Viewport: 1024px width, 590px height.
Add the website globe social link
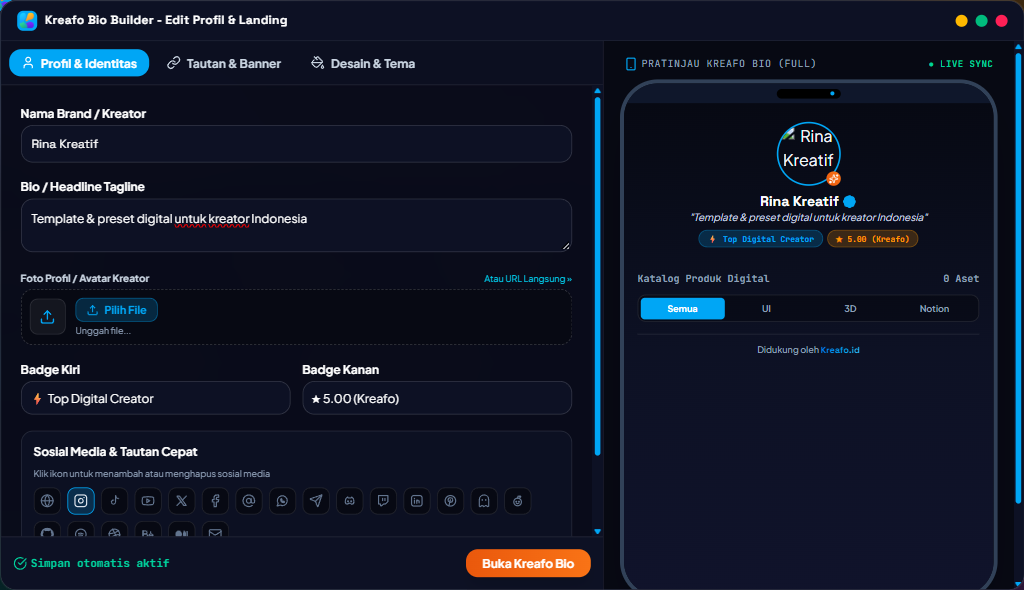coord(47,501)
